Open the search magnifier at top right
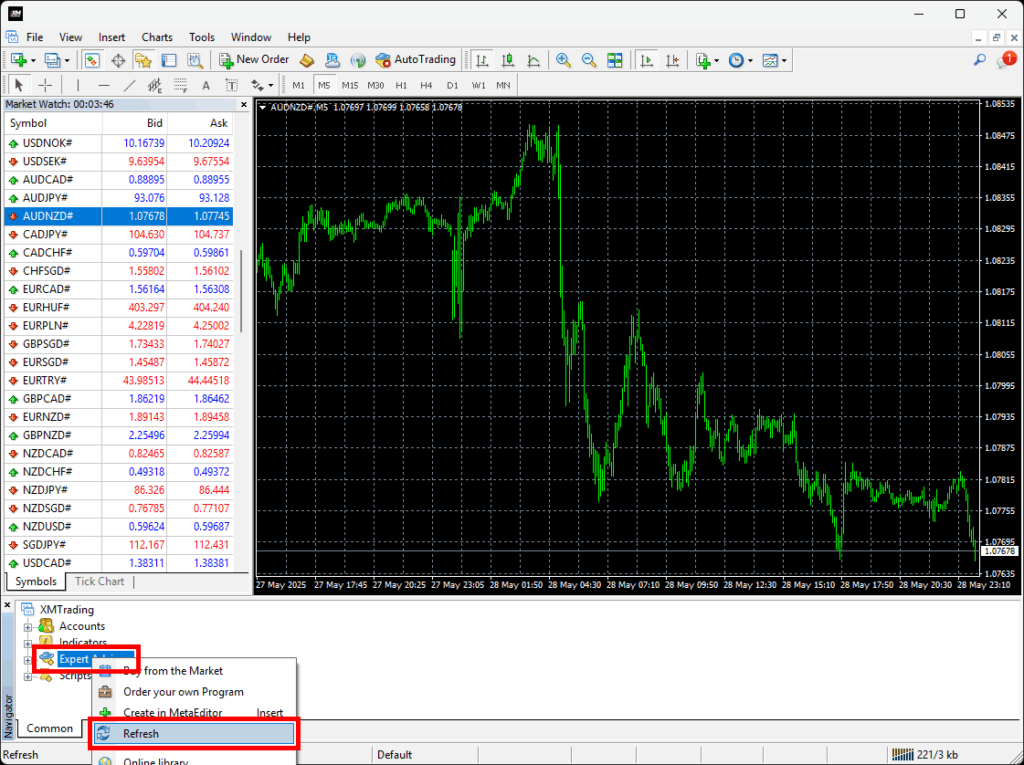This screenshot has width=1024, height=765. [x=980, y=60]
